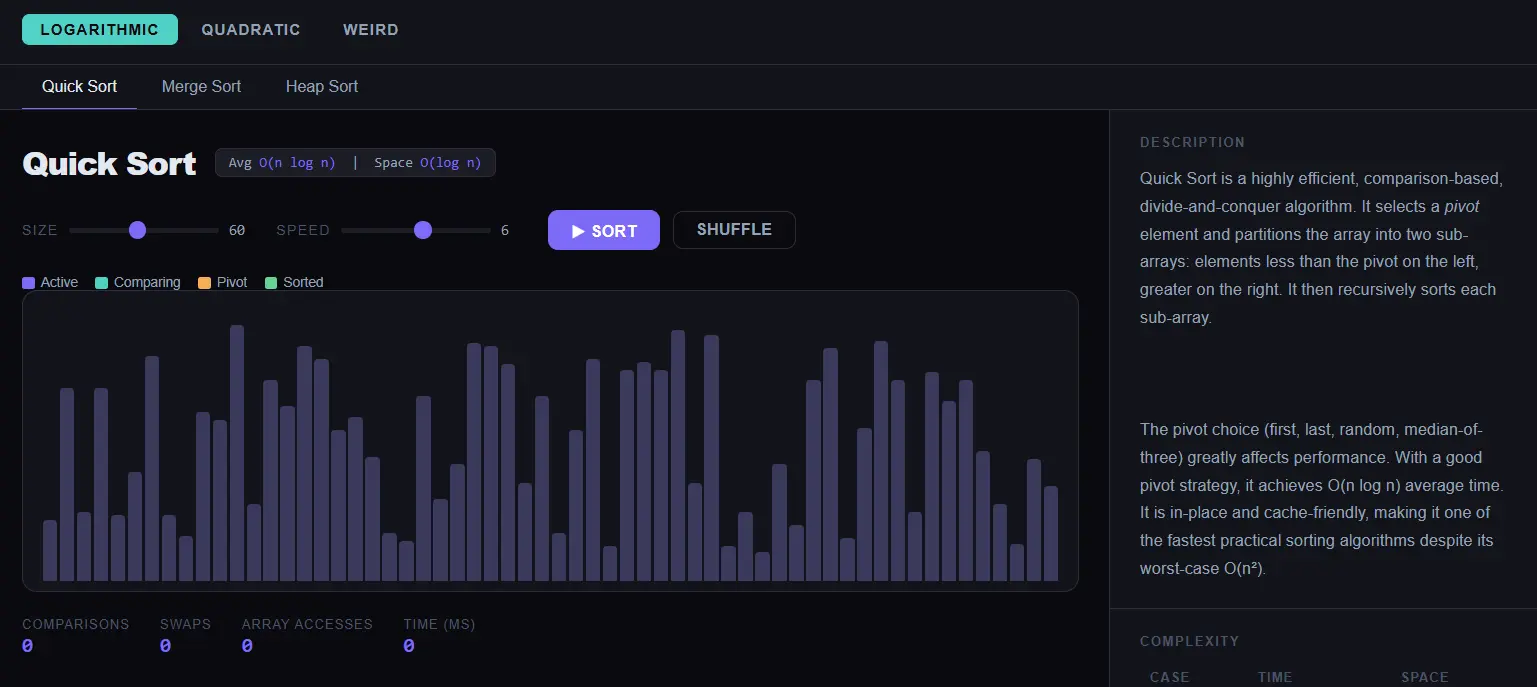
Task: Click the 'Space O(log n)' badge text
Action: pyautogui.click(x=428, y=163)
